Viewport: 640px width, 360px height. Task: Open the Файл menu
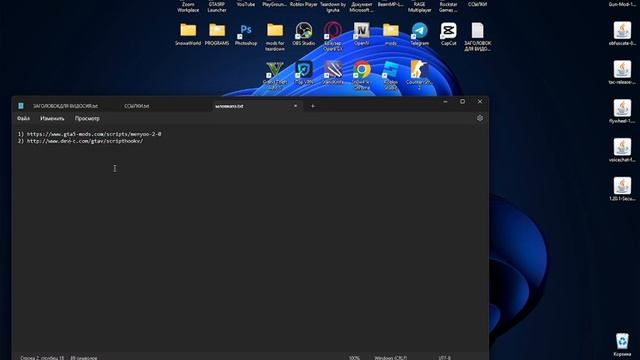click(23, 118)
